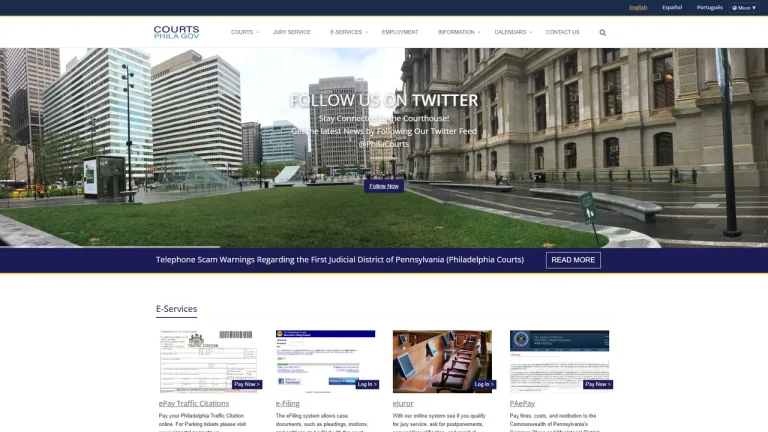
Task: Click the e-Filing screenshot thumbnail
Action: click(x=325, y=361)
